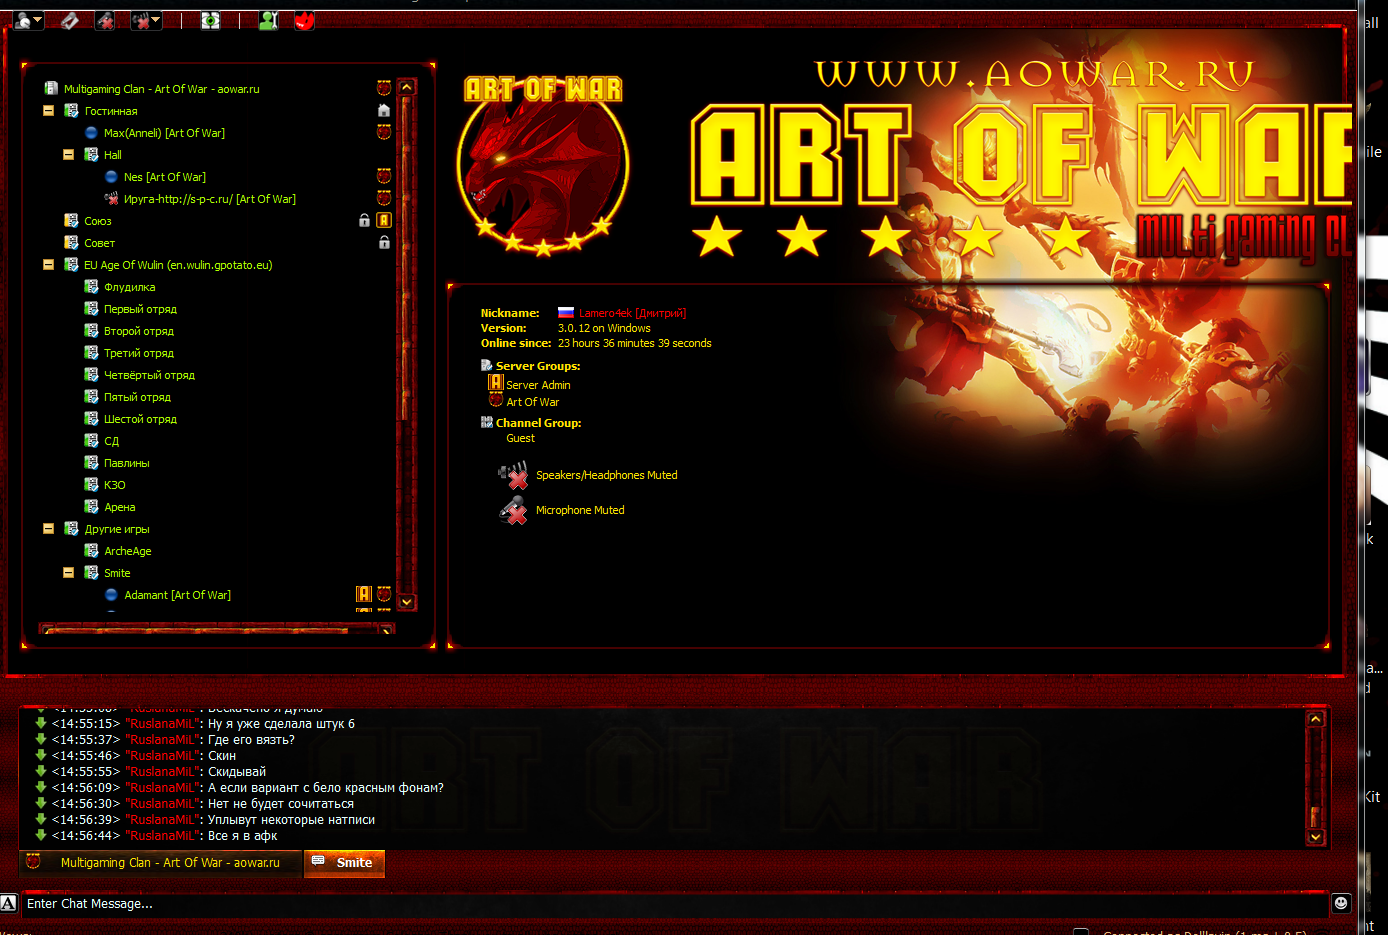Switch to Multigaming Clan chat tab

click(x=161, y=863)
